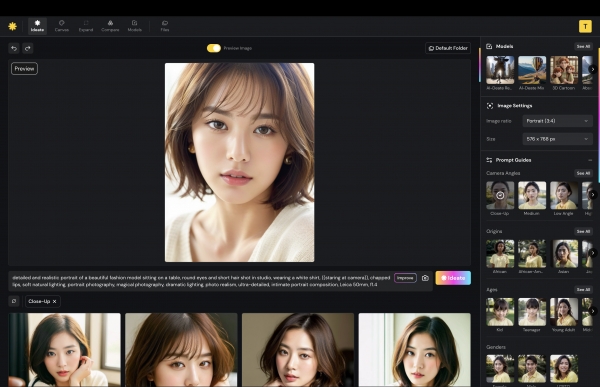Toggle the Preview Image switch
This screenshot has width=600, height=387.
click(x=214, y=48)
